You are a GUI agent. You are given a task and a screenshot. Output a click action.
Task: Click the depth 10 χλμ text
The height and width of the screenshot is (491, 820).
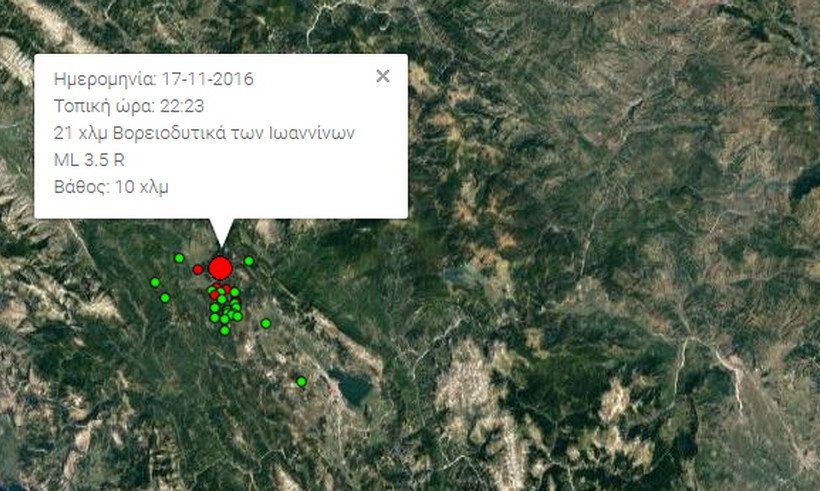tap(141, 187)
